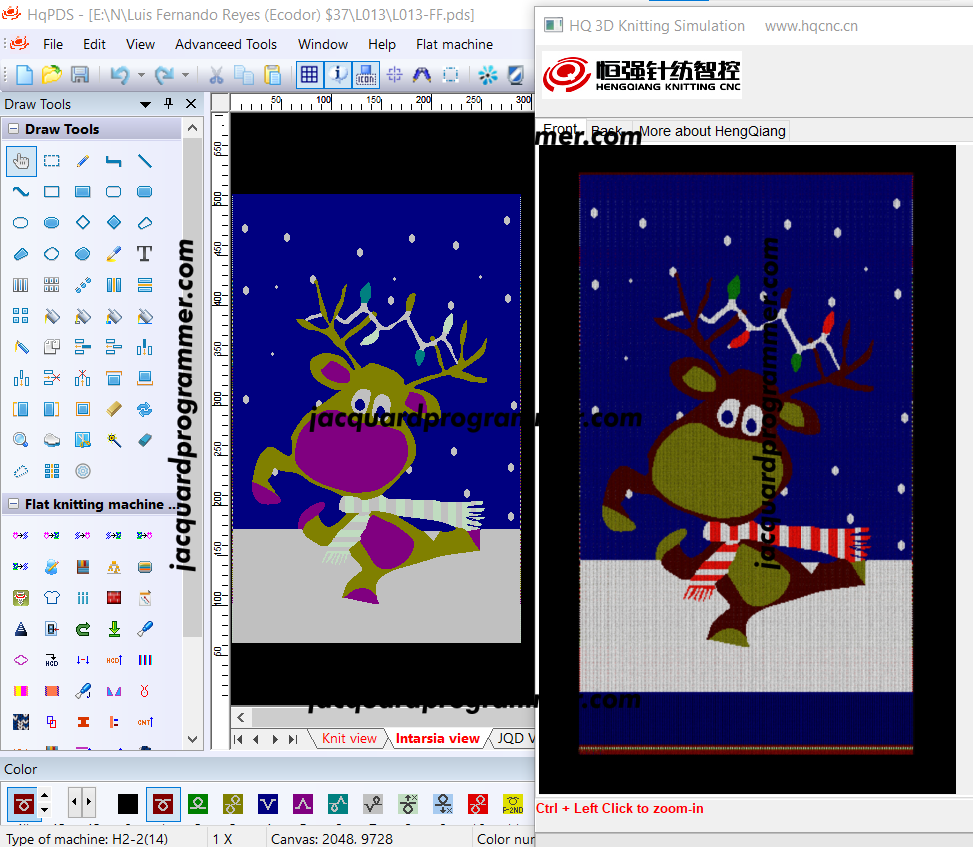Shift color palette right with arrow

pos(89,802)
